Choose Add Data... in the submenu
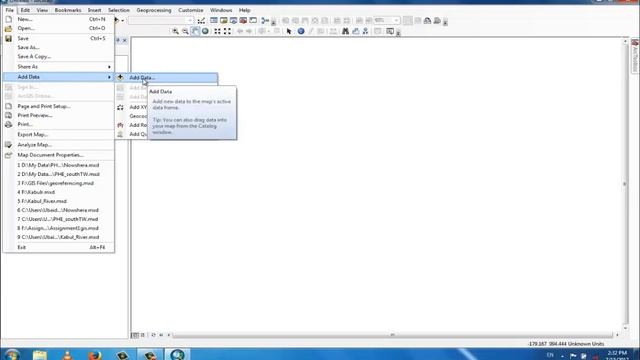 167,77
